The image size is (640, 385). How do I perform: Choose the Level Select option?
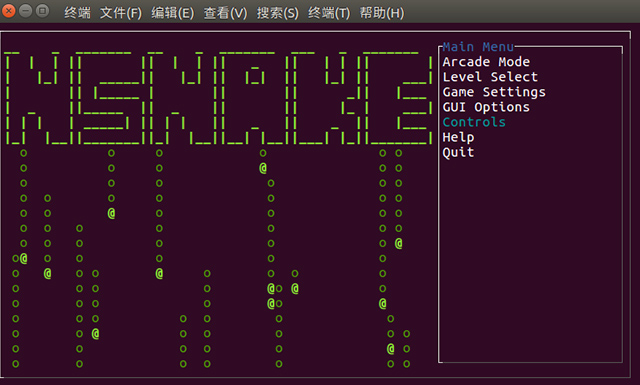coord(490,77)
